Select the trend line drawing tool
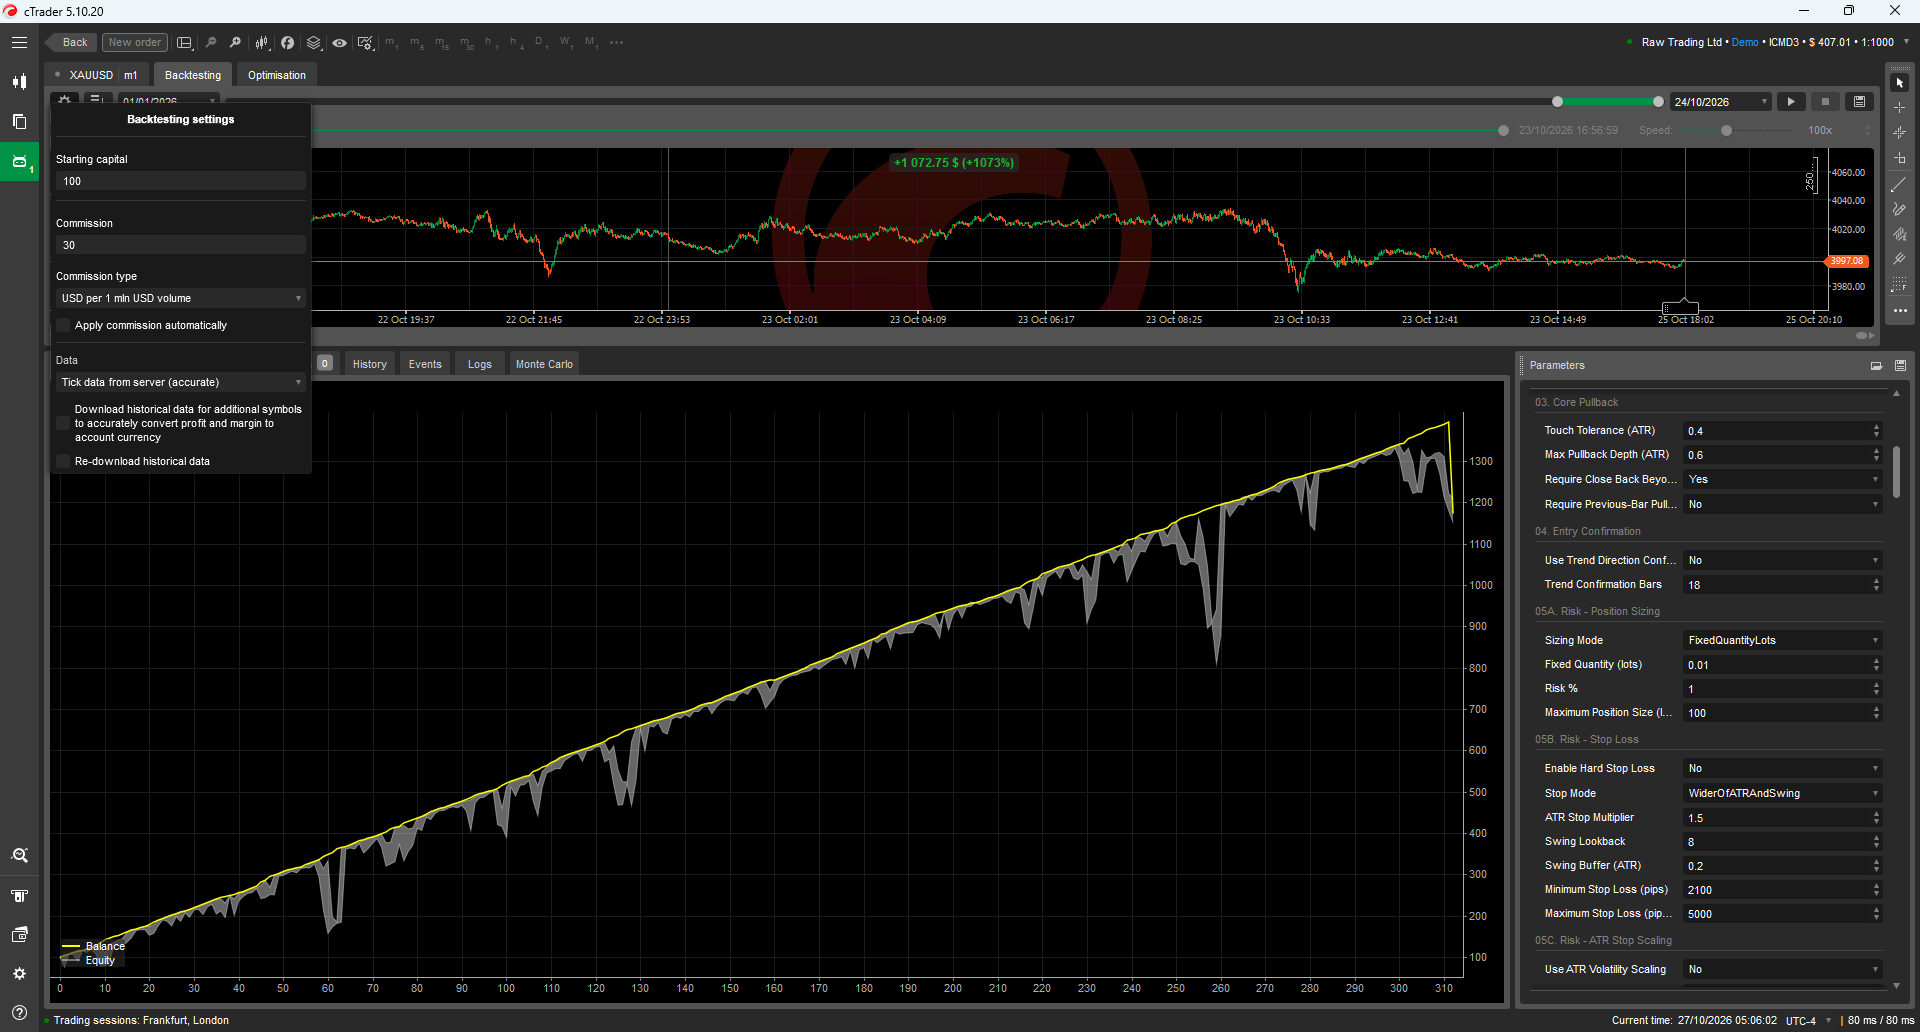Screen dimensions: 1920x1032 point(1899,185)
